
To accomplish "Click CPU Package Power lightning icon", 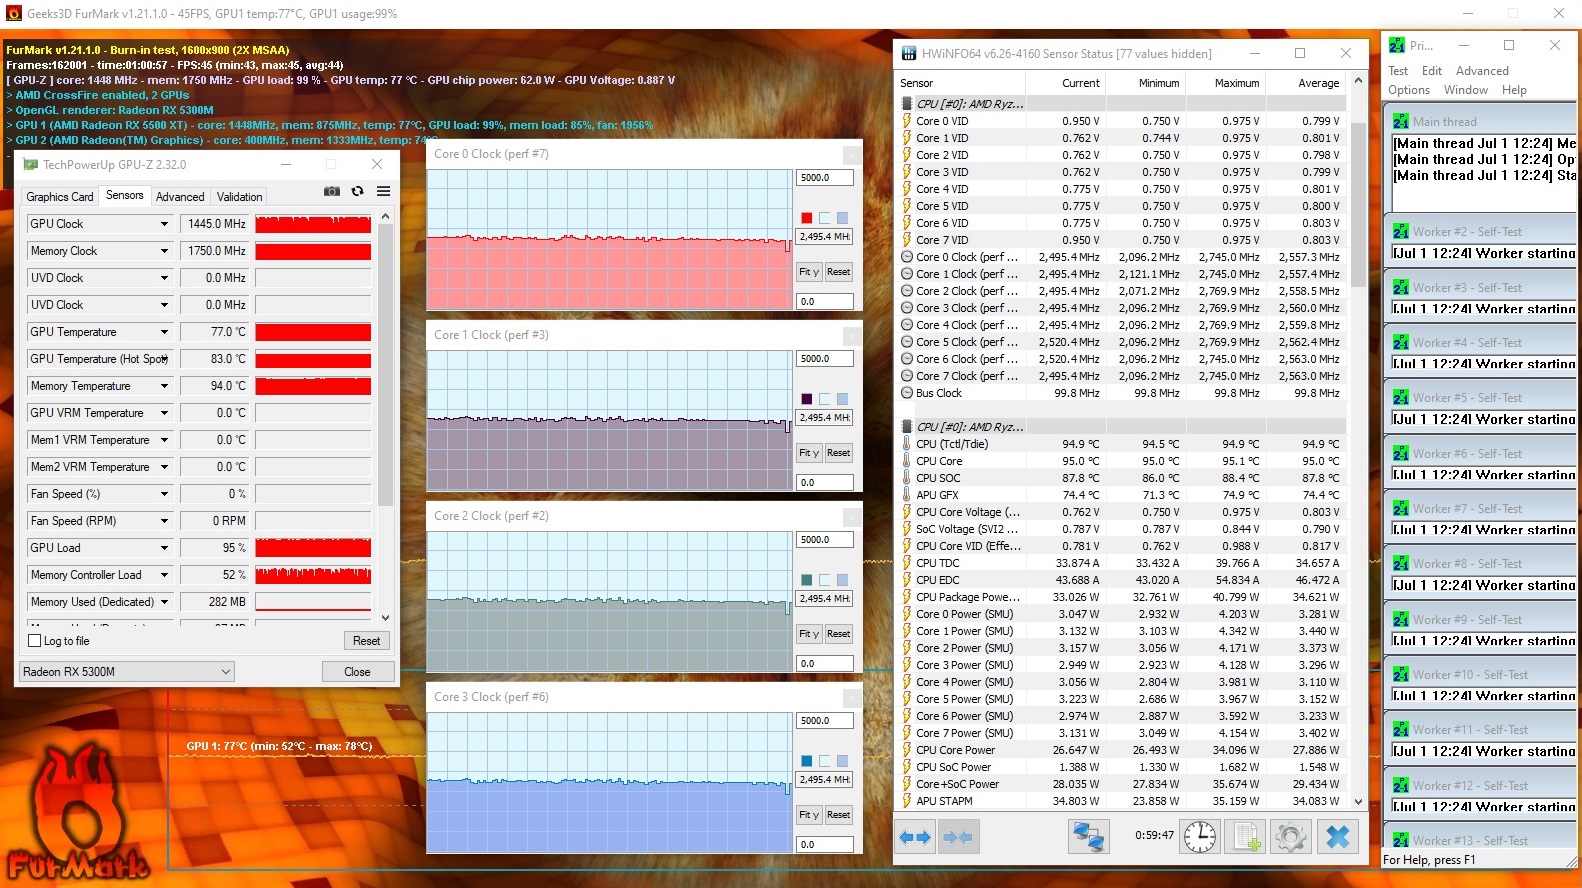I will click(907, 597).
